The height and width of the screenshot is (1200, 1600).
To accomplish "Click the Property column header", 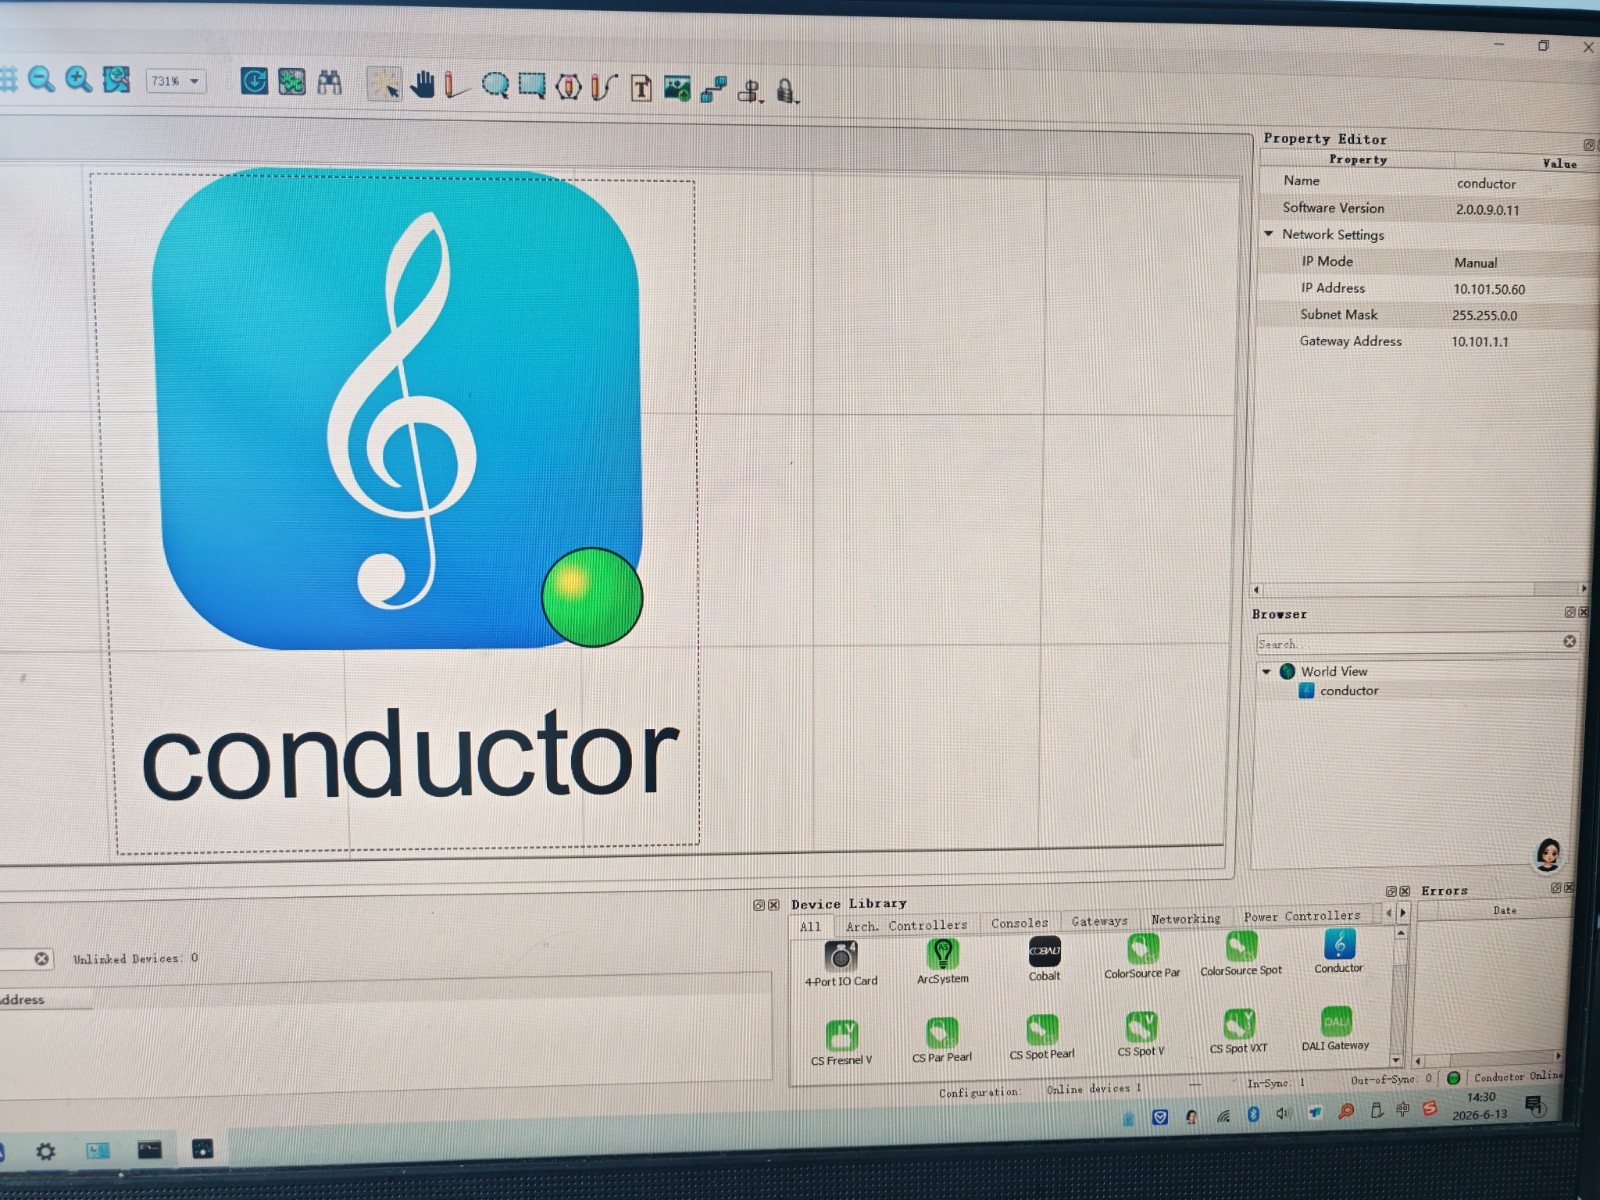I will [x=1357, y=159].
